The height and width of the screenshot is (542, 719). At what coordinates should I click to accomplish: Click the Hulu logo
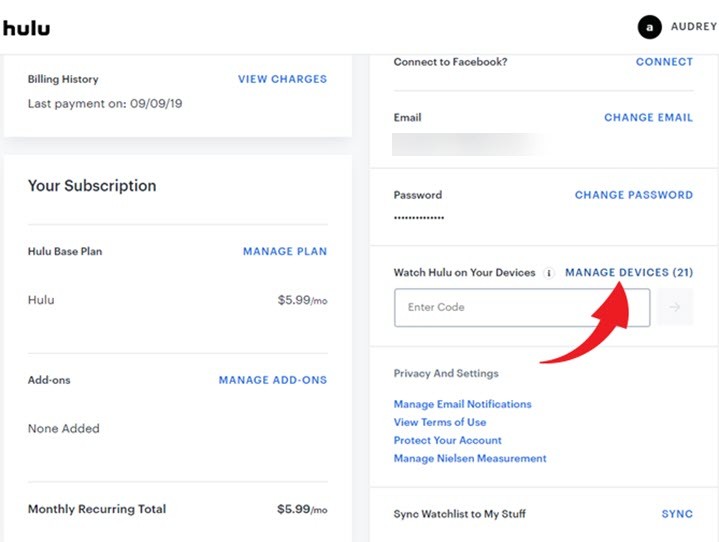[26, 28]
